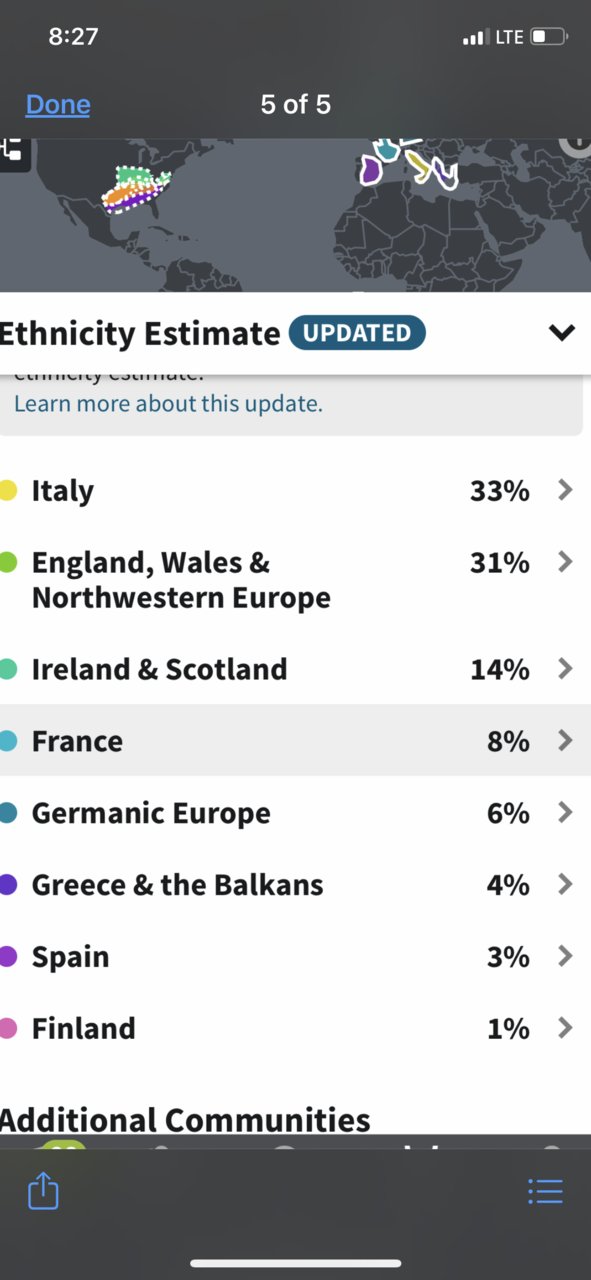Tap the share icon at bottom left
This screenshot has height=1280, width=591.
click(43, 1191)
